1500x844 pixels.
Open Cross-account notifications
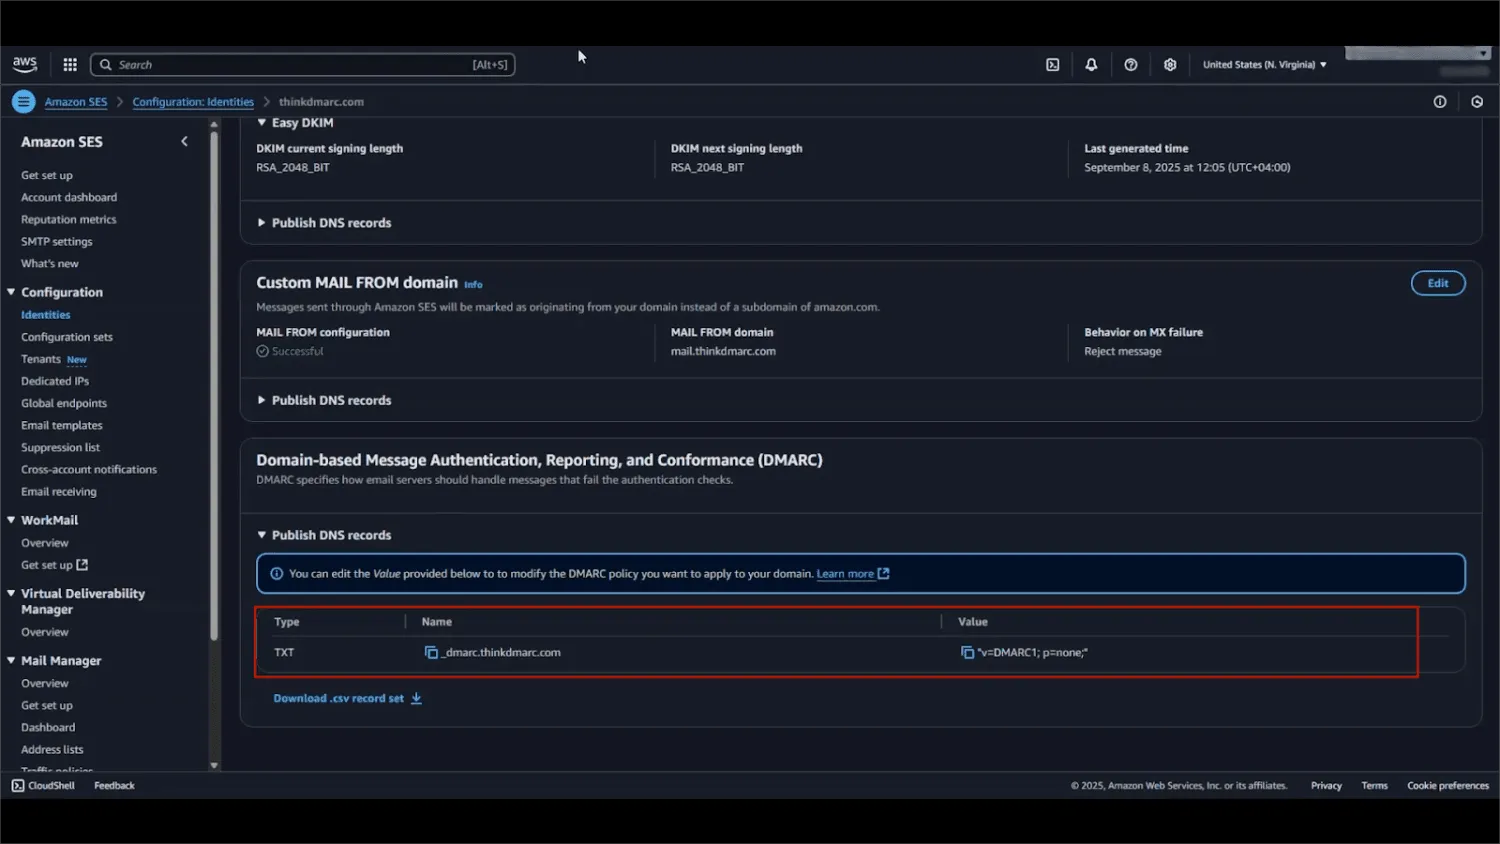click(89, 469)
